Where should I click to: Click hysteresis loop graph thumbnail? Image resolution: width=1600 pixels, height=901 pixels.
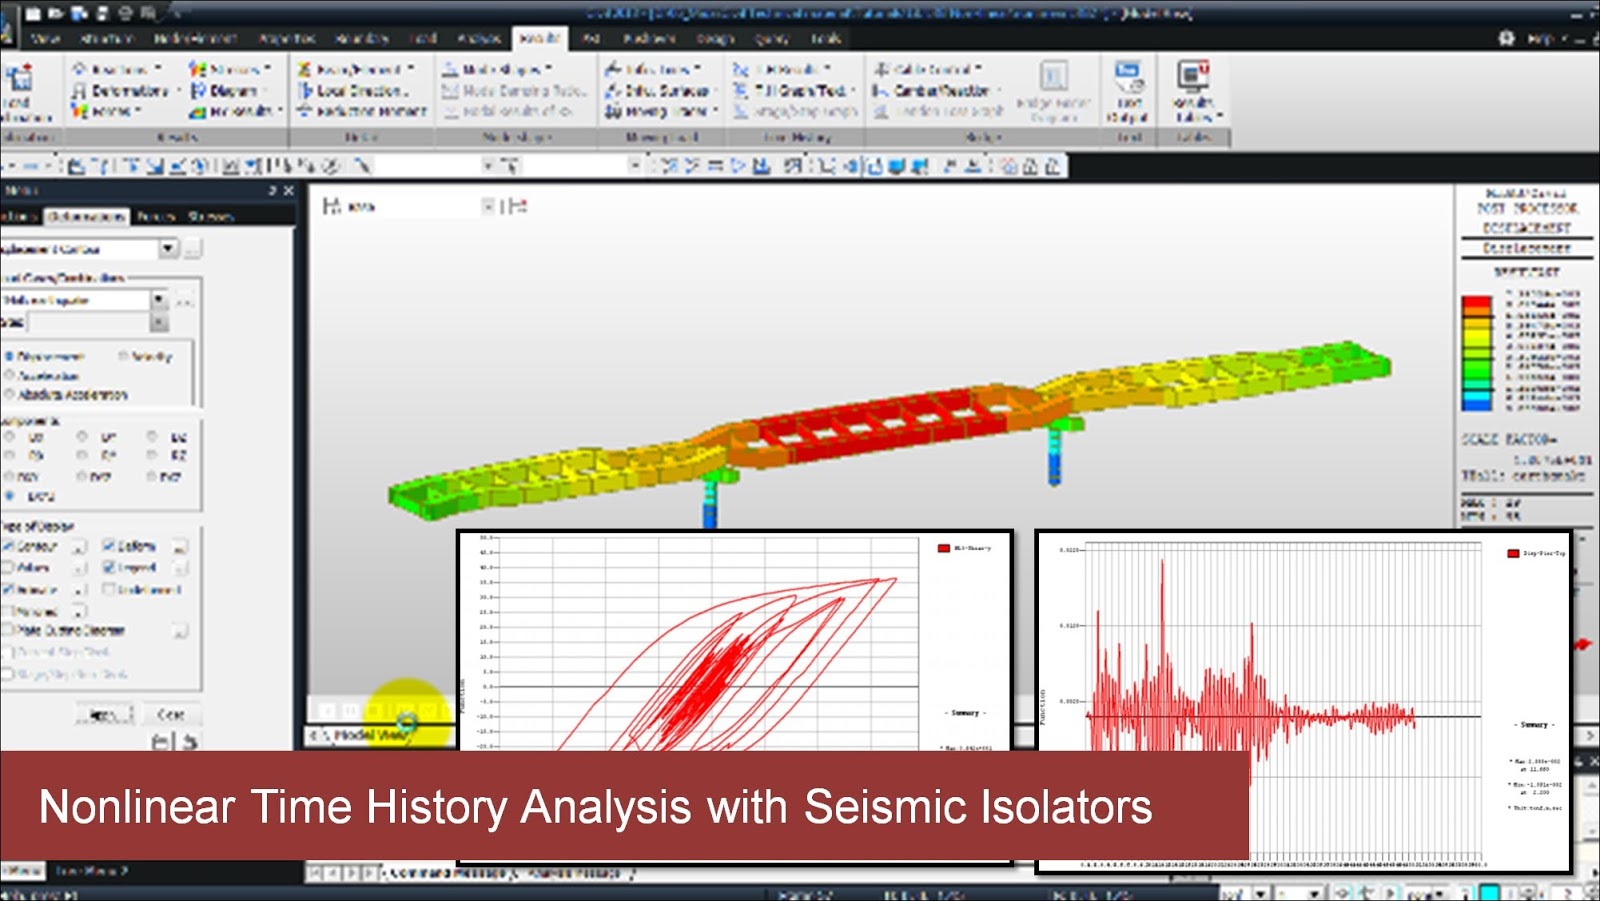(x=735, y=640)
